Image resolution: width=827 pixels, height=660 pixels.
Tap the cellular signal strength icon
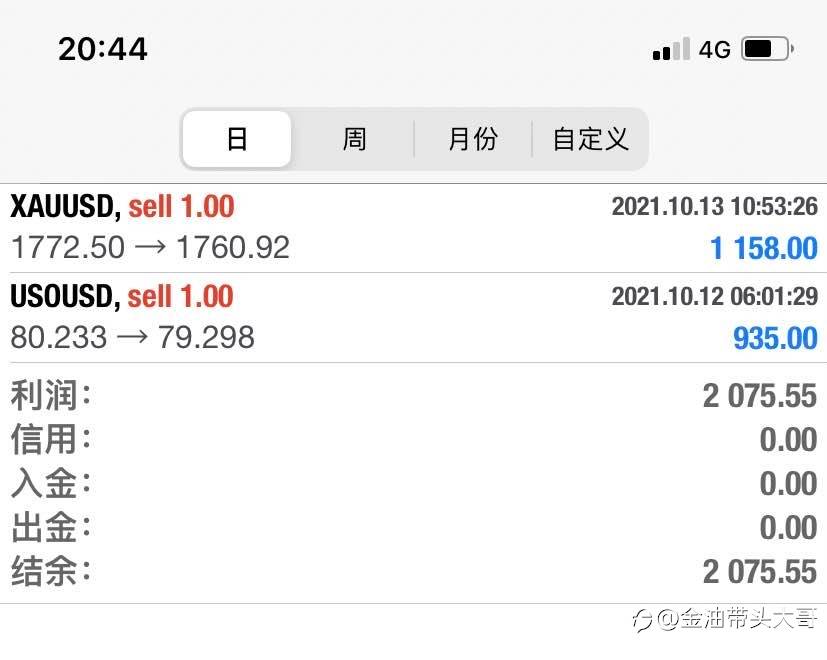tap(671, 49)
